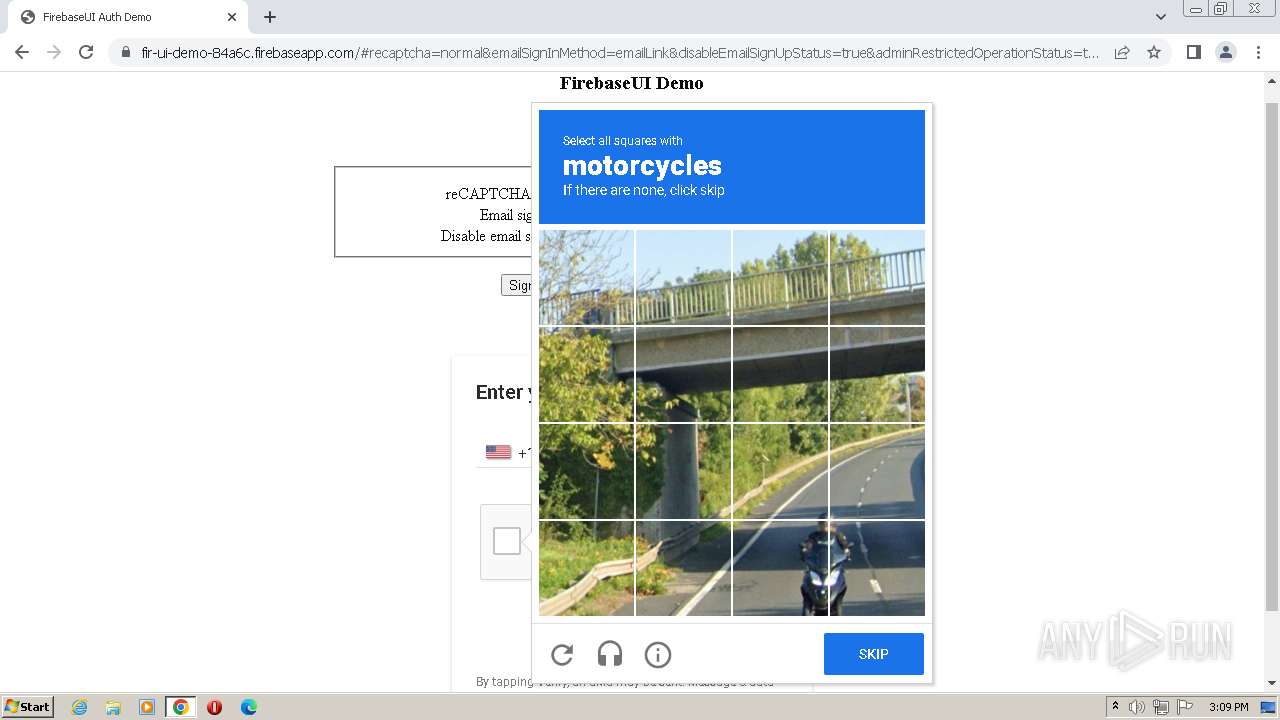Click the SKIP button
This screenshot has height=720, width=1280.
[874, 654]
